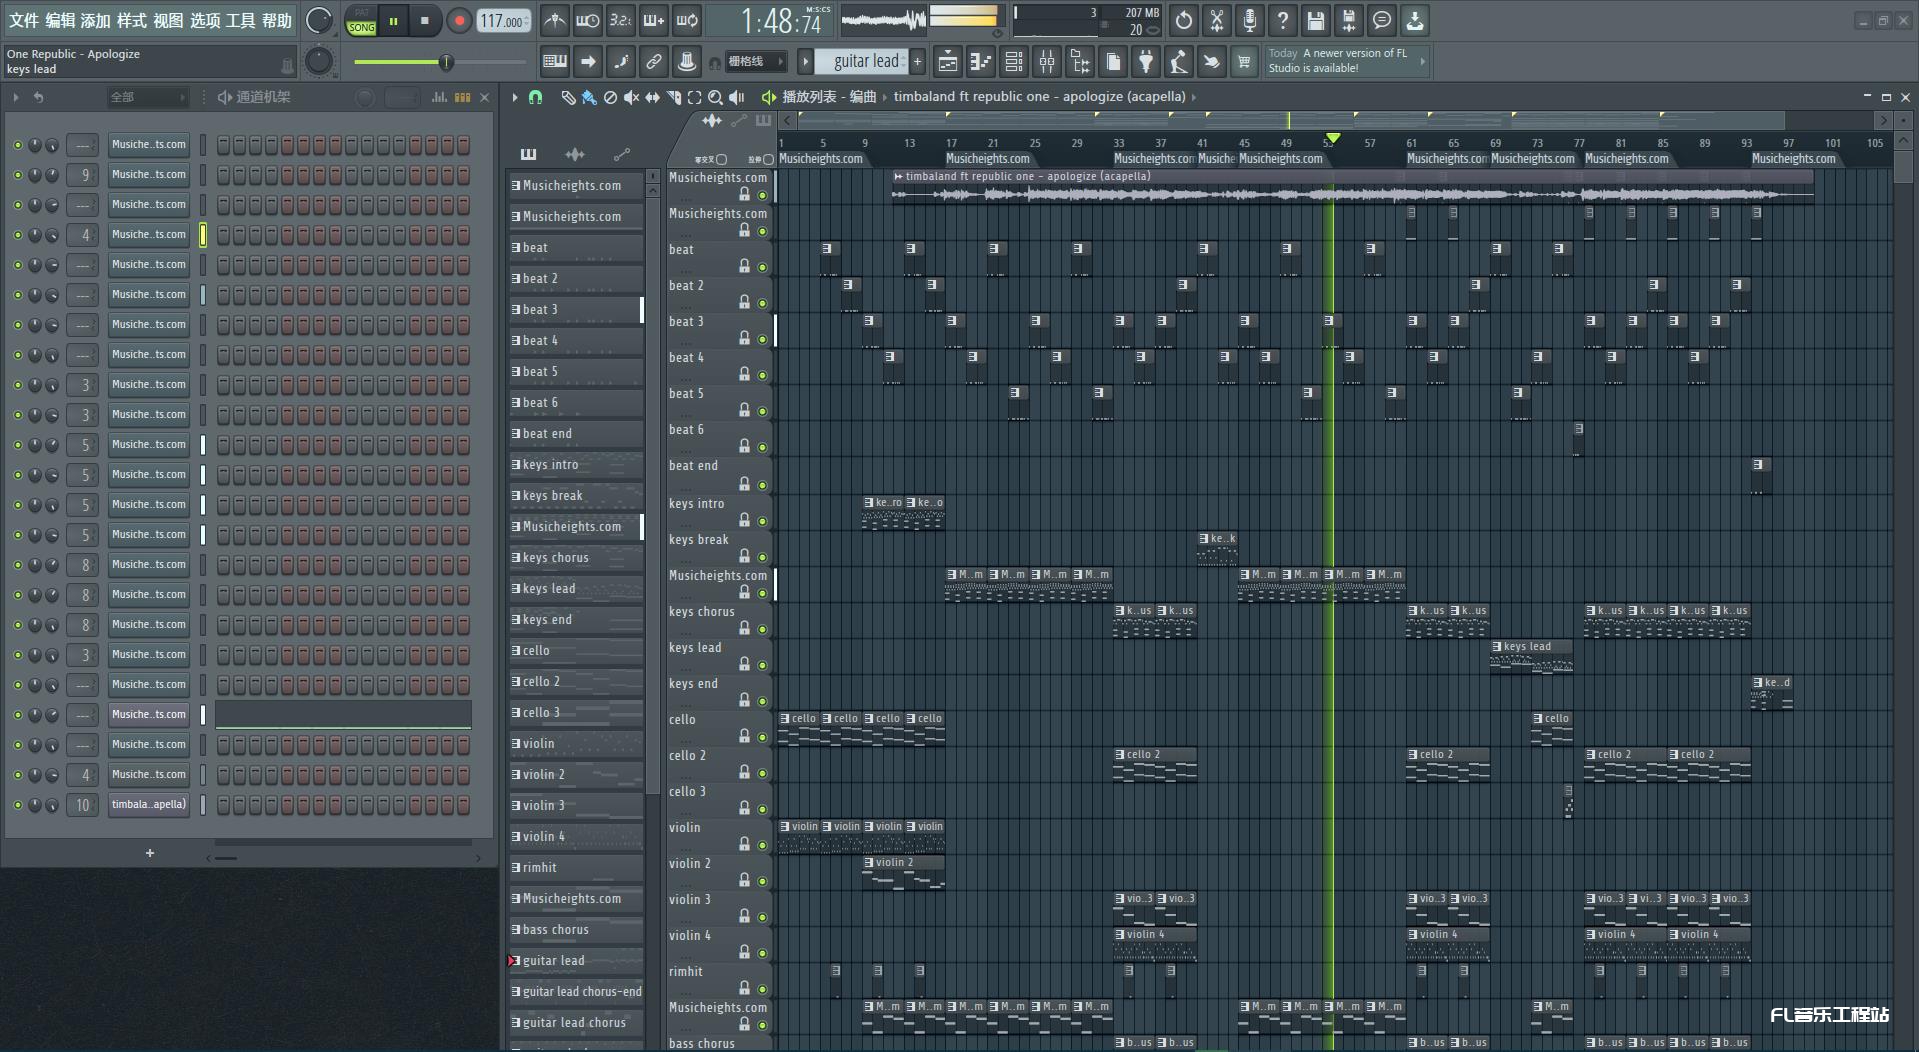
Task: Open the undo history icon
Action: pyautogui.click(x=1183, y=20)
